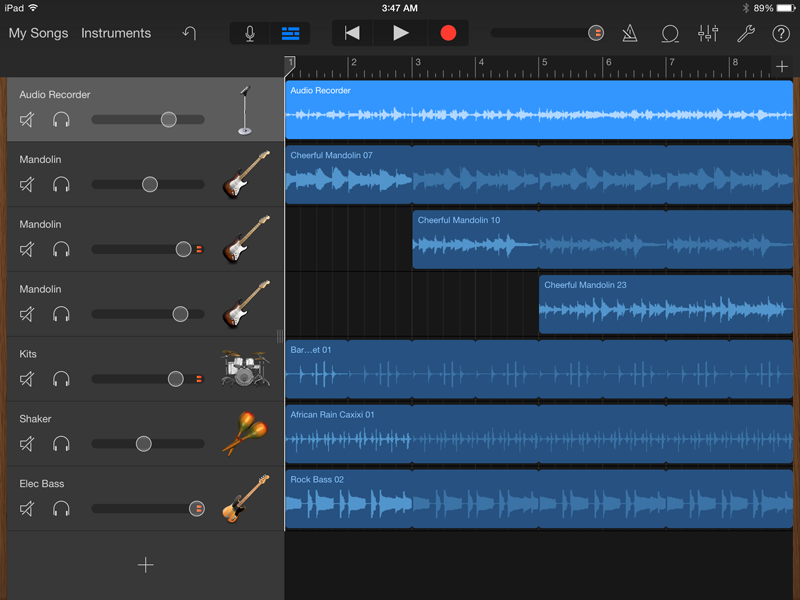Open the help question mark icon
800x600 pixels.
(x=781, y=33)
